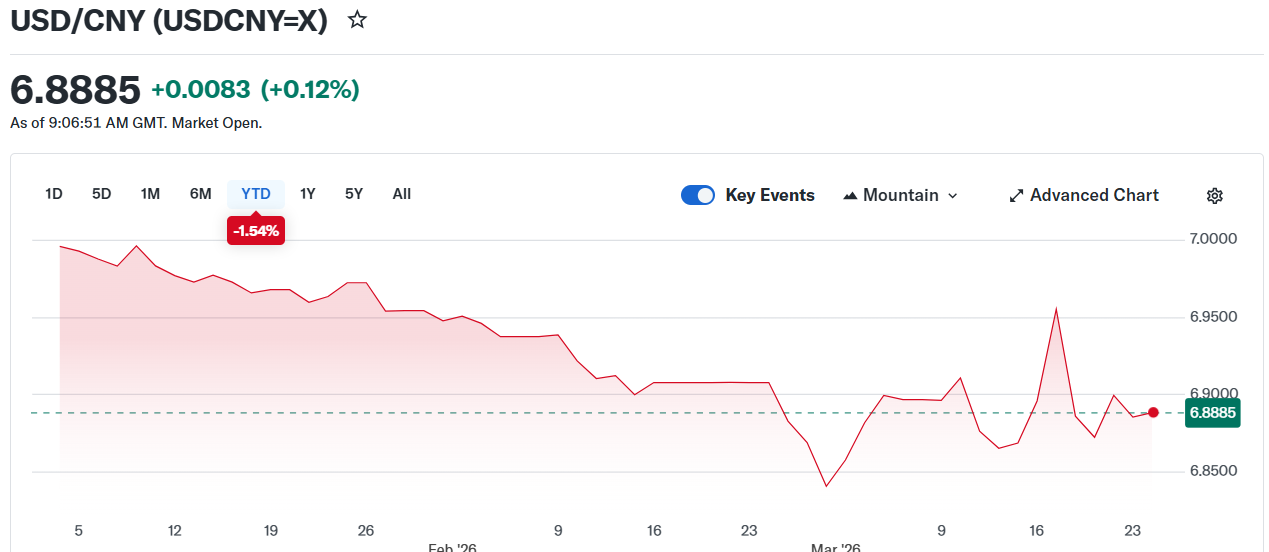Screen dimensions: 1269x552
Task: Open chart settings gear icon
Action: (x=1214, y=196)
